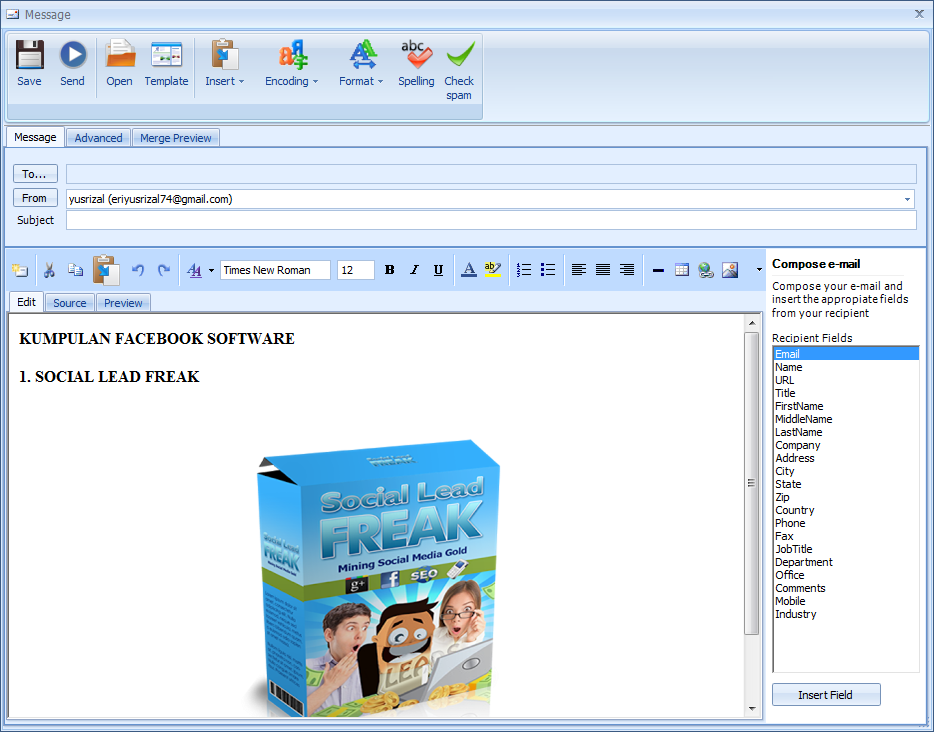Click the open file icon in editor toolbar
Screen dimensions: 934x732
(x=20, y=270)
